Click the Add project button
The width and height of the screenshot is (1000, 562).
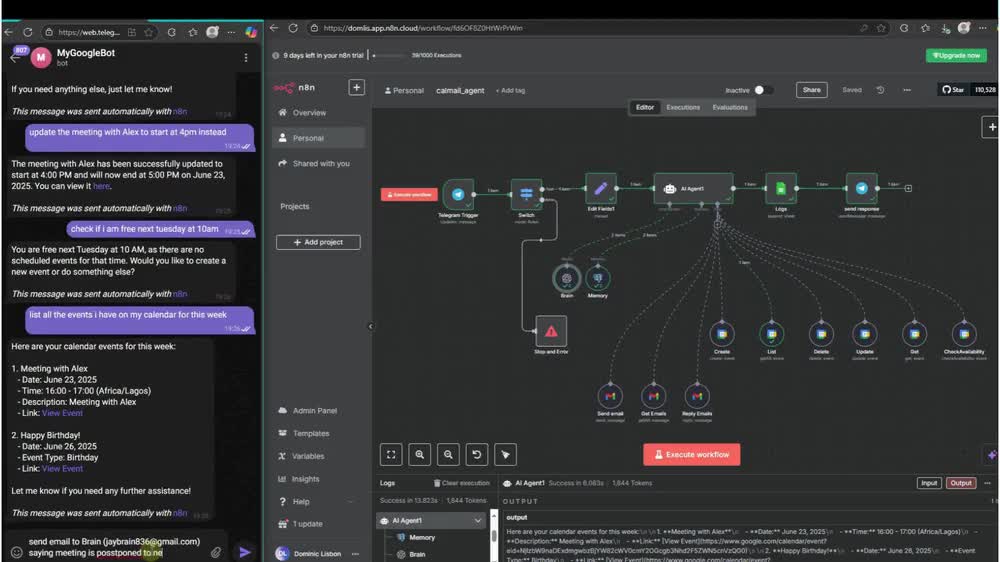click(x=318, y=242)
